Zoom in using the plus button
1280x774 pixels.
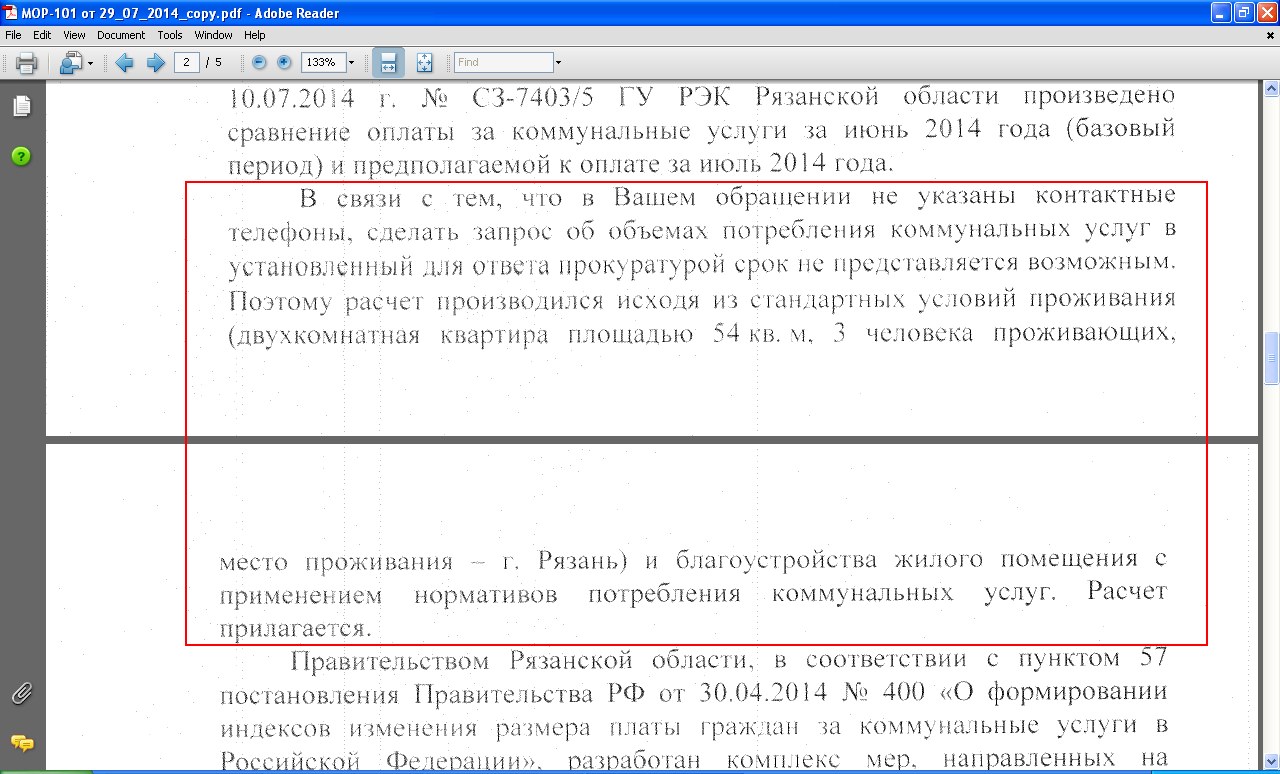point(284,63)
